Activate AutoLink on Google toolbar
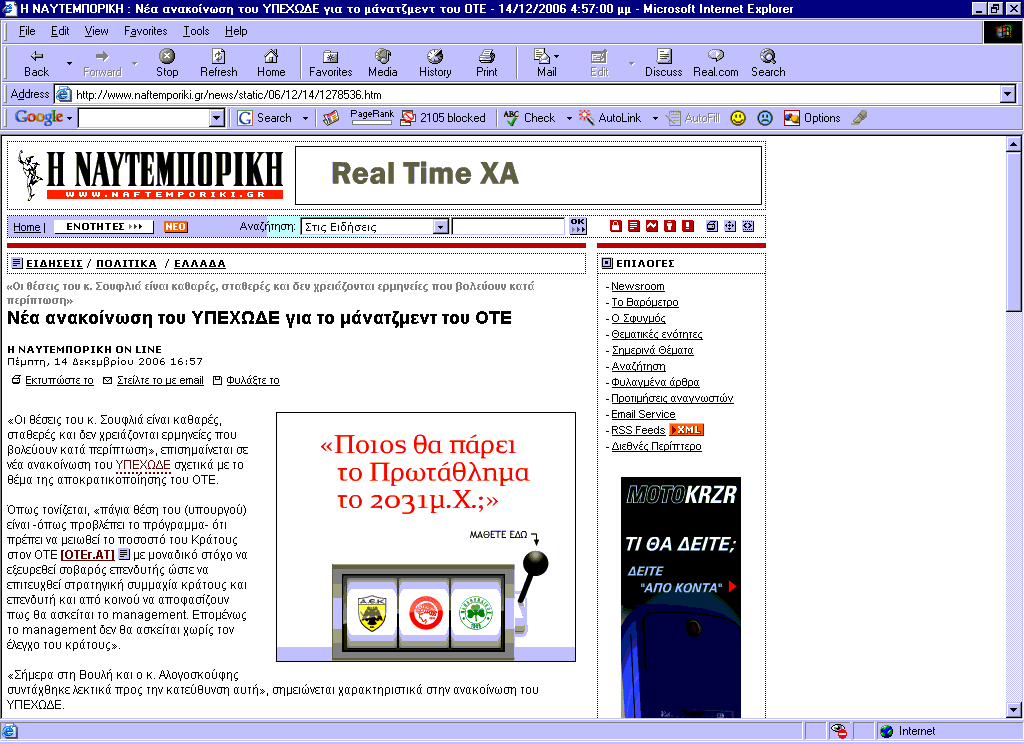The image size is (1024, 744). pos(611,118)
